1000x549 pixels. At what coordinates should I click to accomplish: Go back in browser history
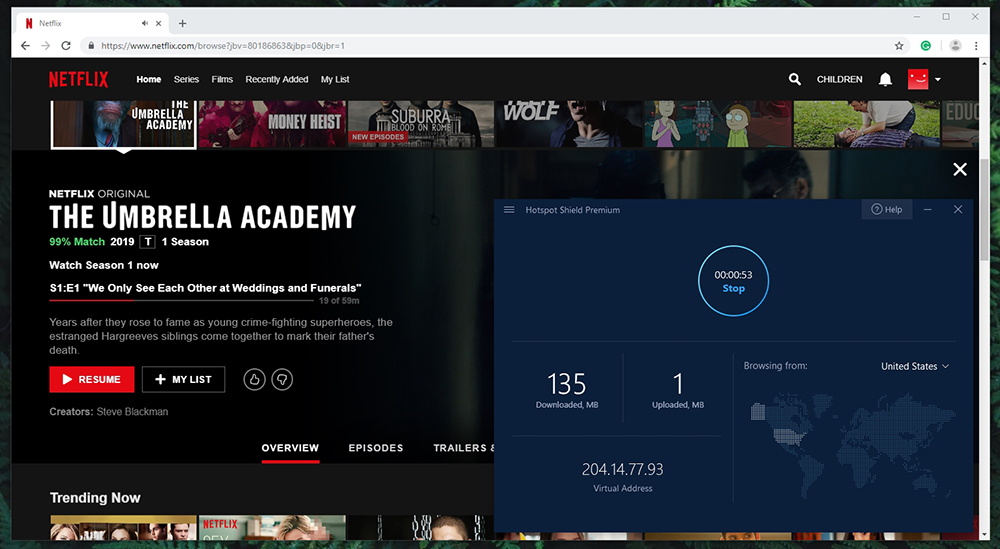pyautogui.click(x=25, y=45)
